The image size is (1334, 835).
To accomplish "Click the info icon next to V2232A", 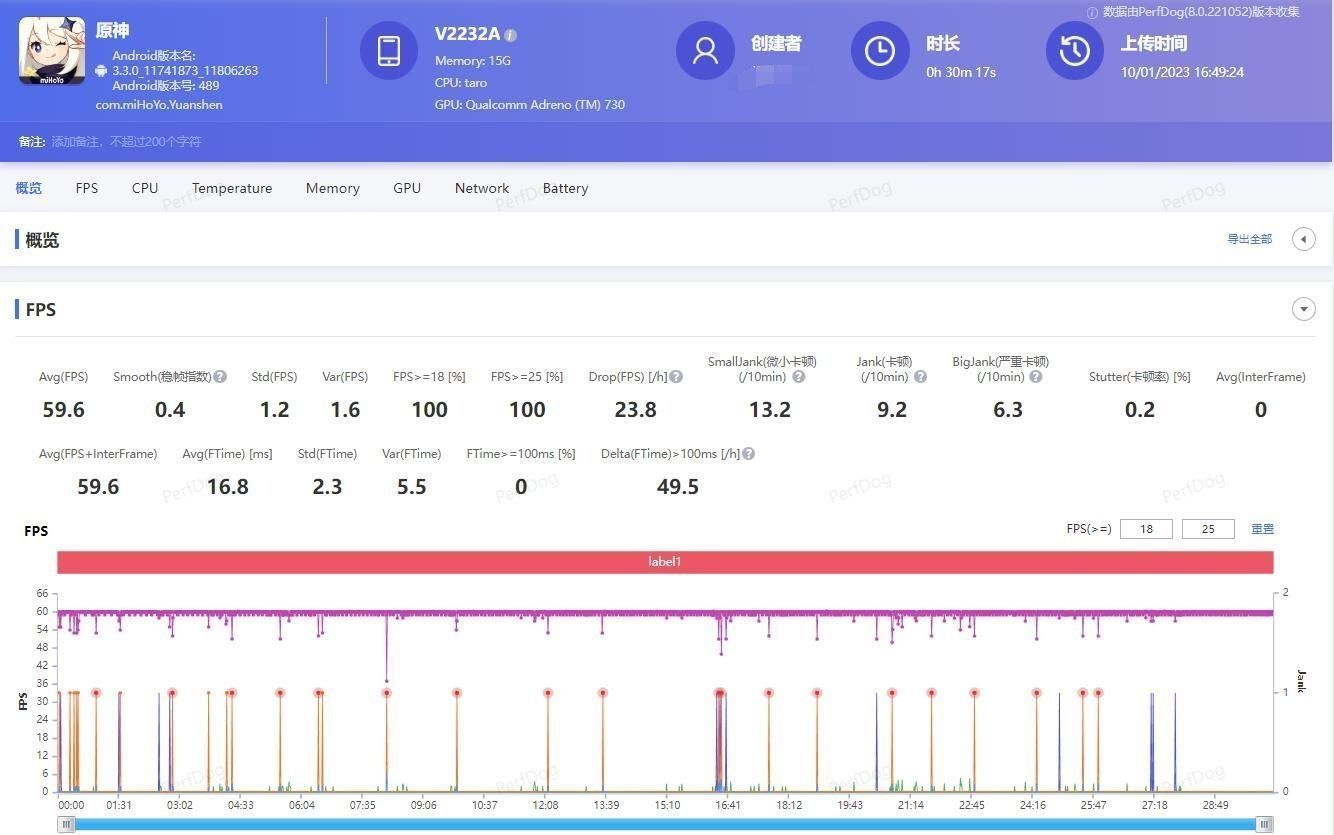I will coord(511,35).
